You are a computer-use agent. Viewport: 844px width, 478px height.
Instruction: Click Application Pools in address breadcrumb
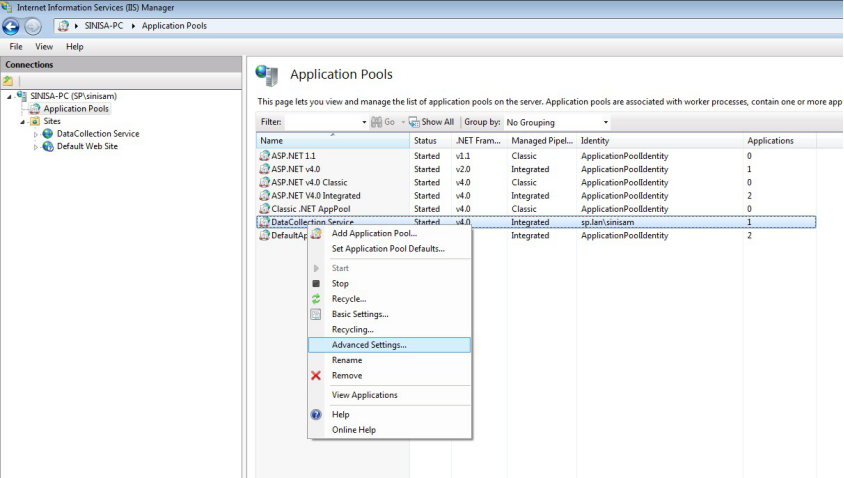pyautogui.click(x=174, y=26)
